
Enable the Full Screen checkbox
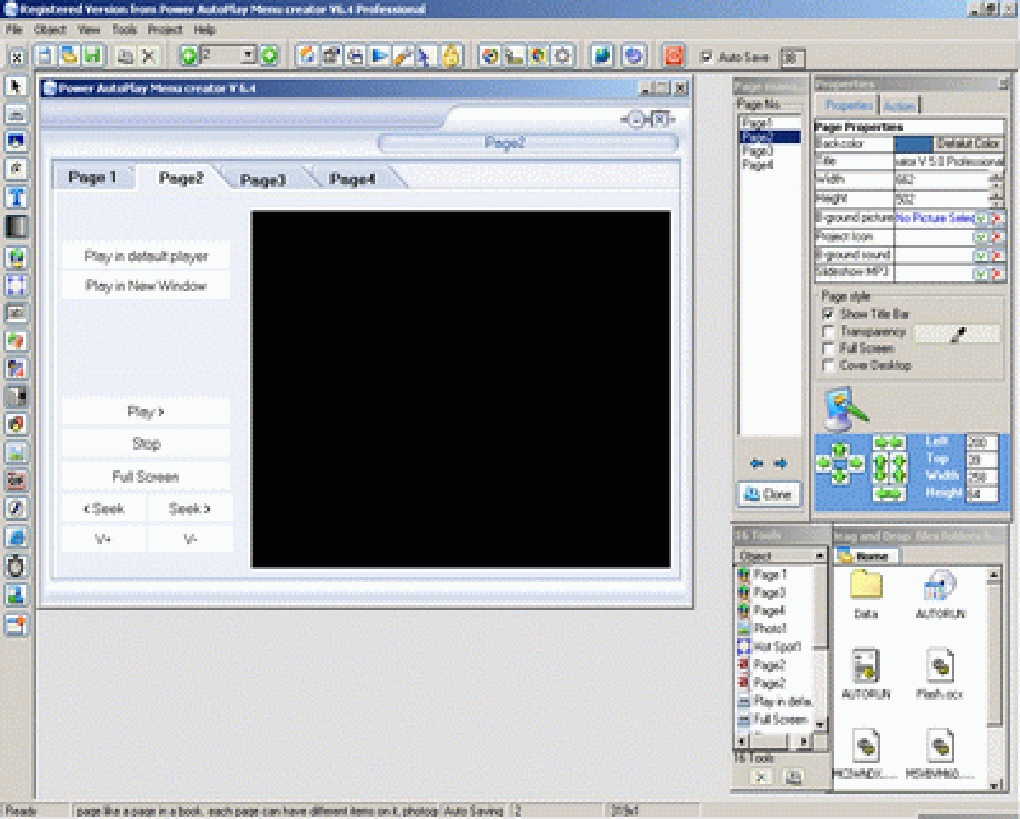829,349
